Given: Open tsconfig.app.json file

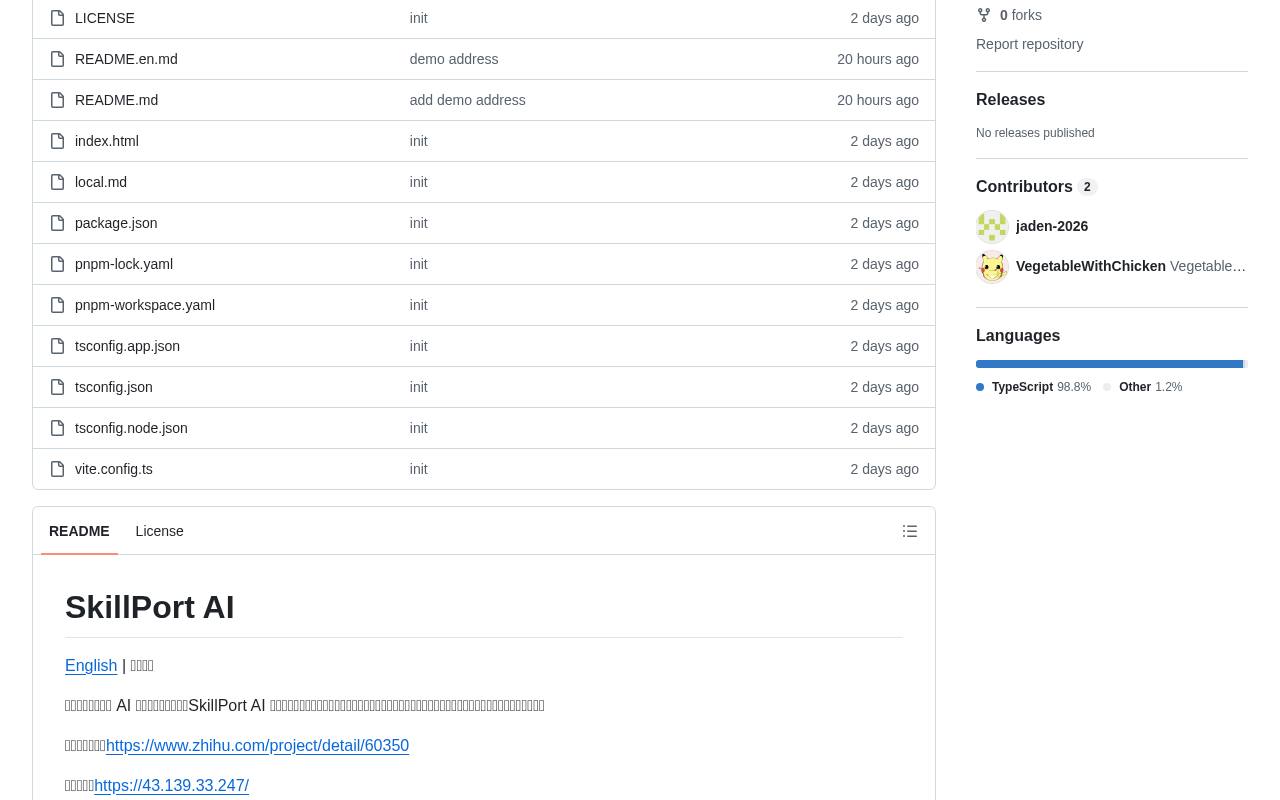Looking at the screenshot, I should click(127, 346).
